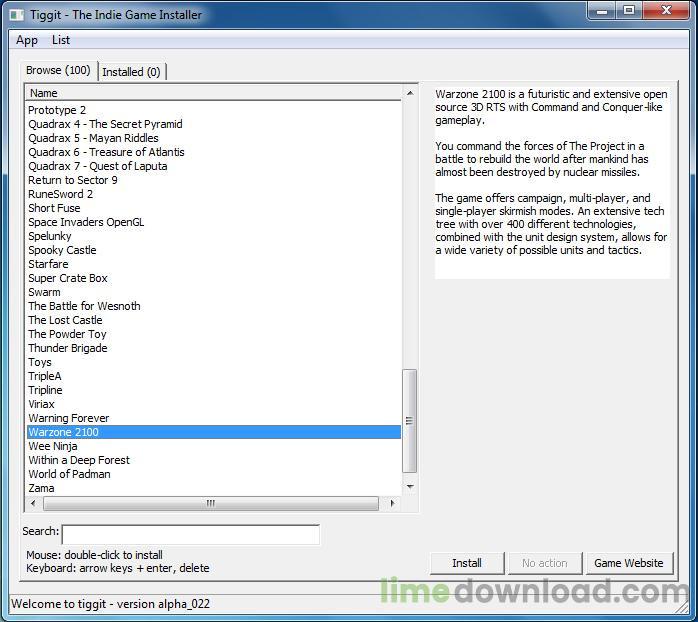This screenshot has height=622, width=698.
Task: Select Quadrax 6 - Treasure of Atlantis
Action: coord(214,152)
